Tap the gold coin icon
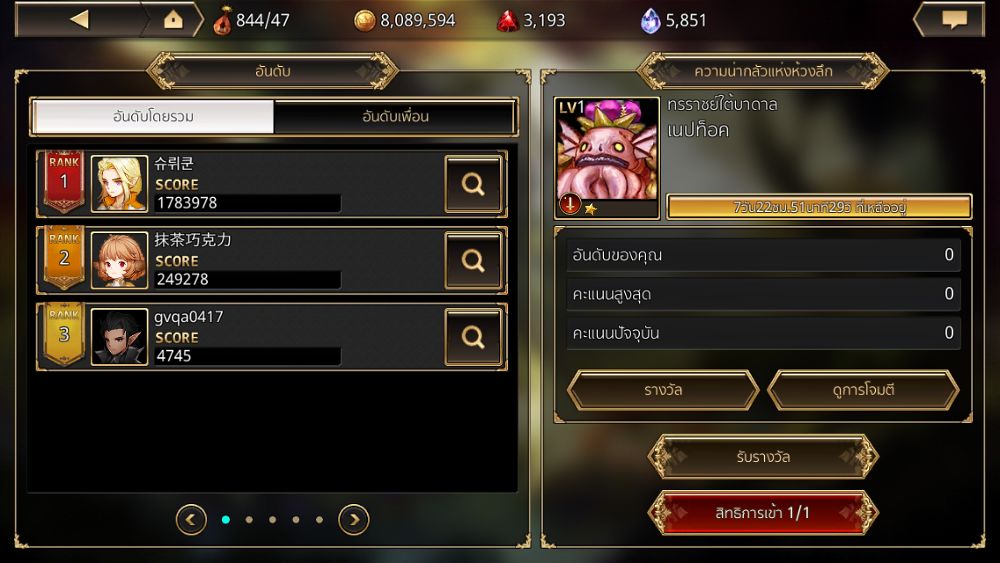 pos(364,20)
